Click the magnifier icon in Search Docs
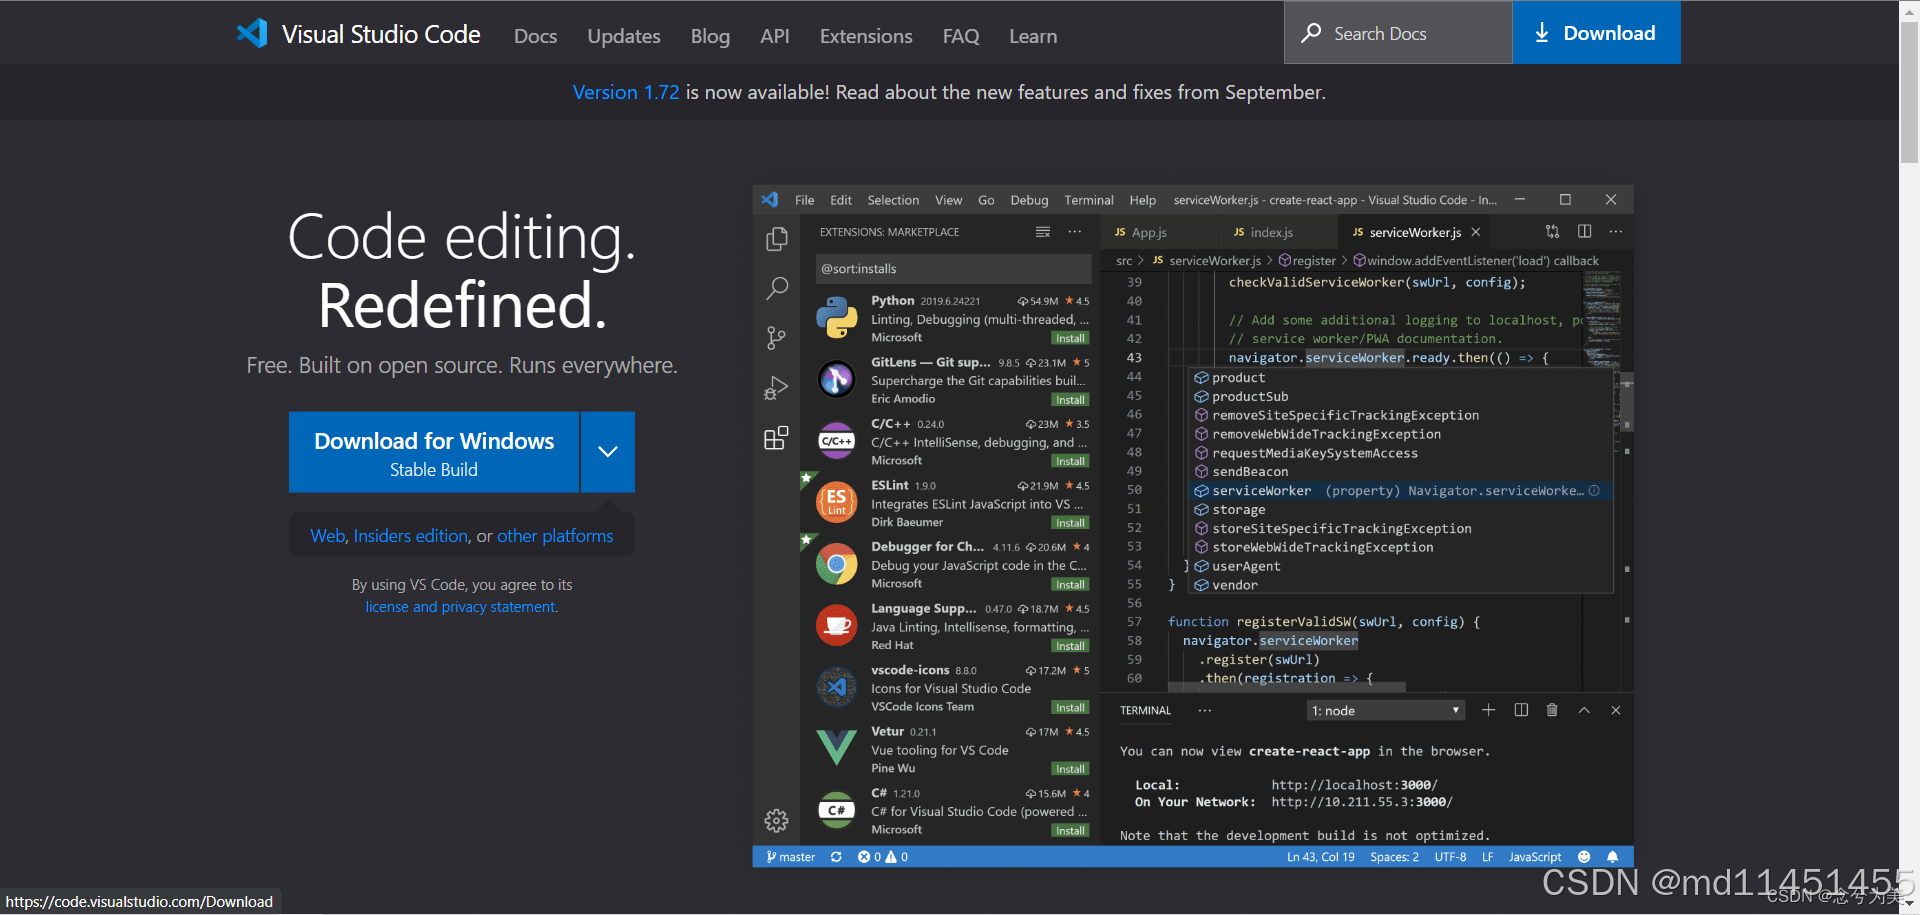 [1311, 33]
